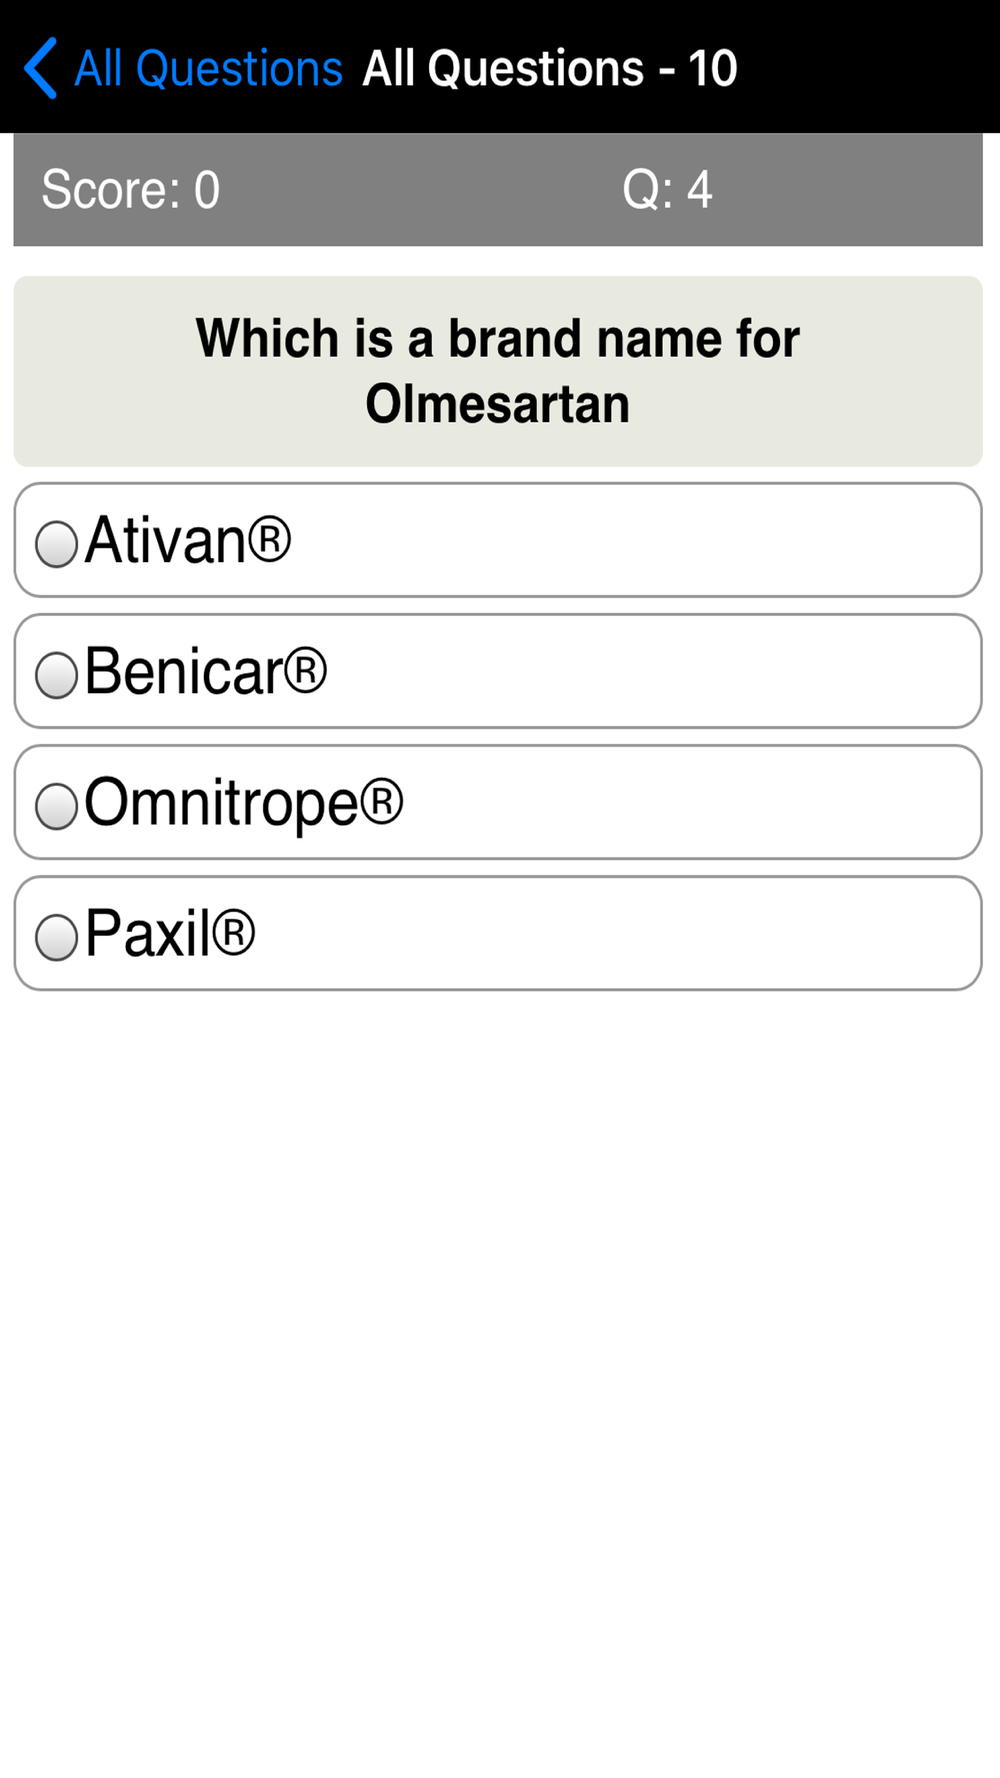Select the Benicar radio button
The height and width of the screenshot is (1778, 1000).
click(56, 675)
